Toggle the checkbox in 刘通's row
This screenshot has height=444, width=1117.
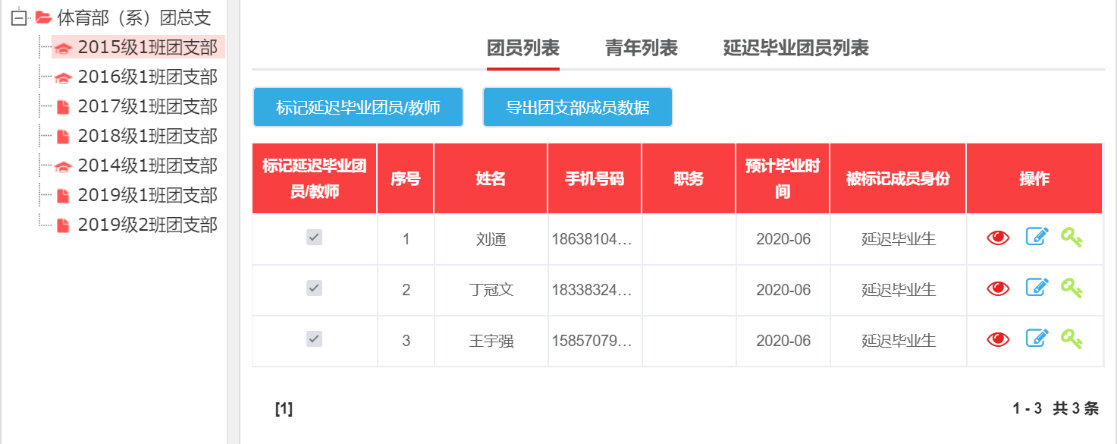314,237
